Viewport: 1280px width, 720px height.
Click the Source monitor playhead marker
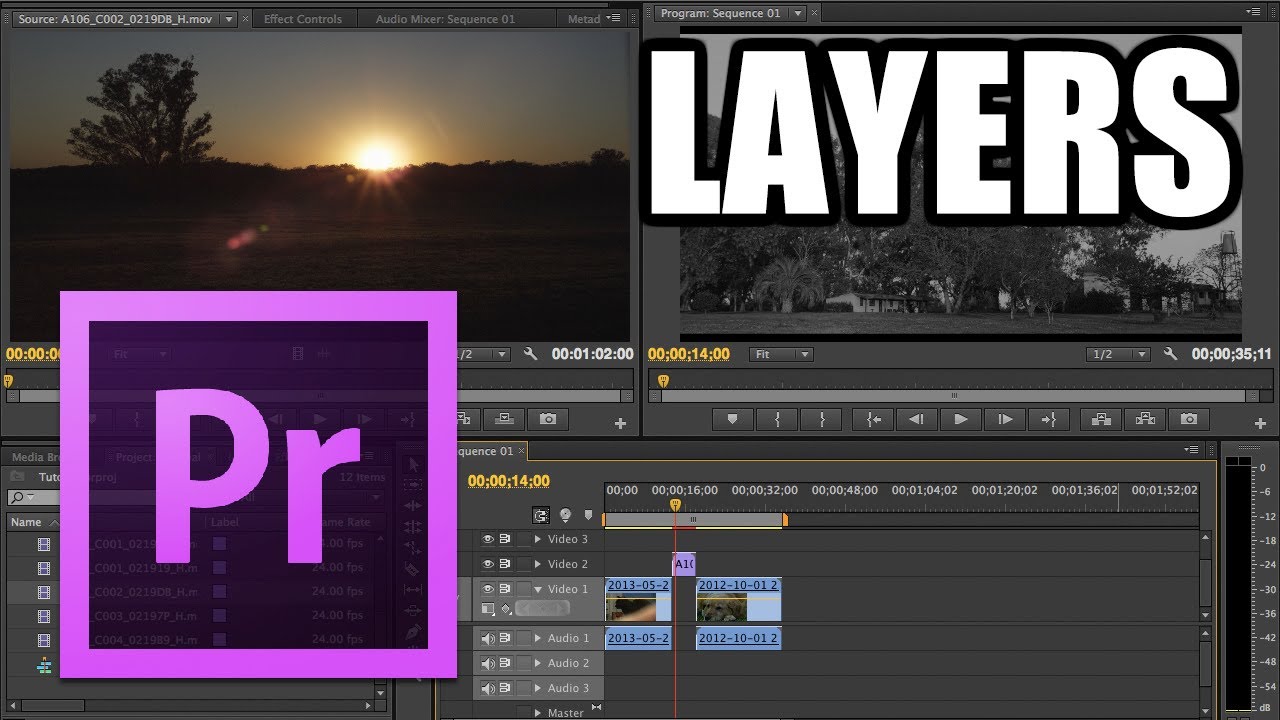tap(9, 381)
